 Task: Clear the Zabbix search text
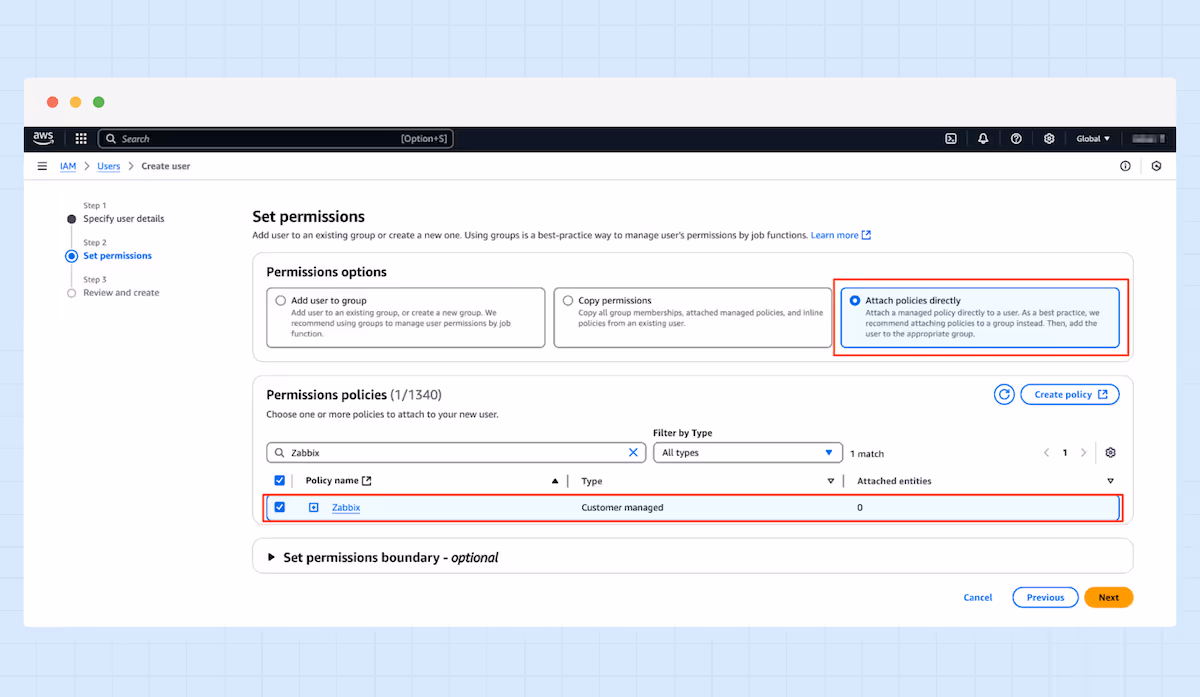click(632, 453)
